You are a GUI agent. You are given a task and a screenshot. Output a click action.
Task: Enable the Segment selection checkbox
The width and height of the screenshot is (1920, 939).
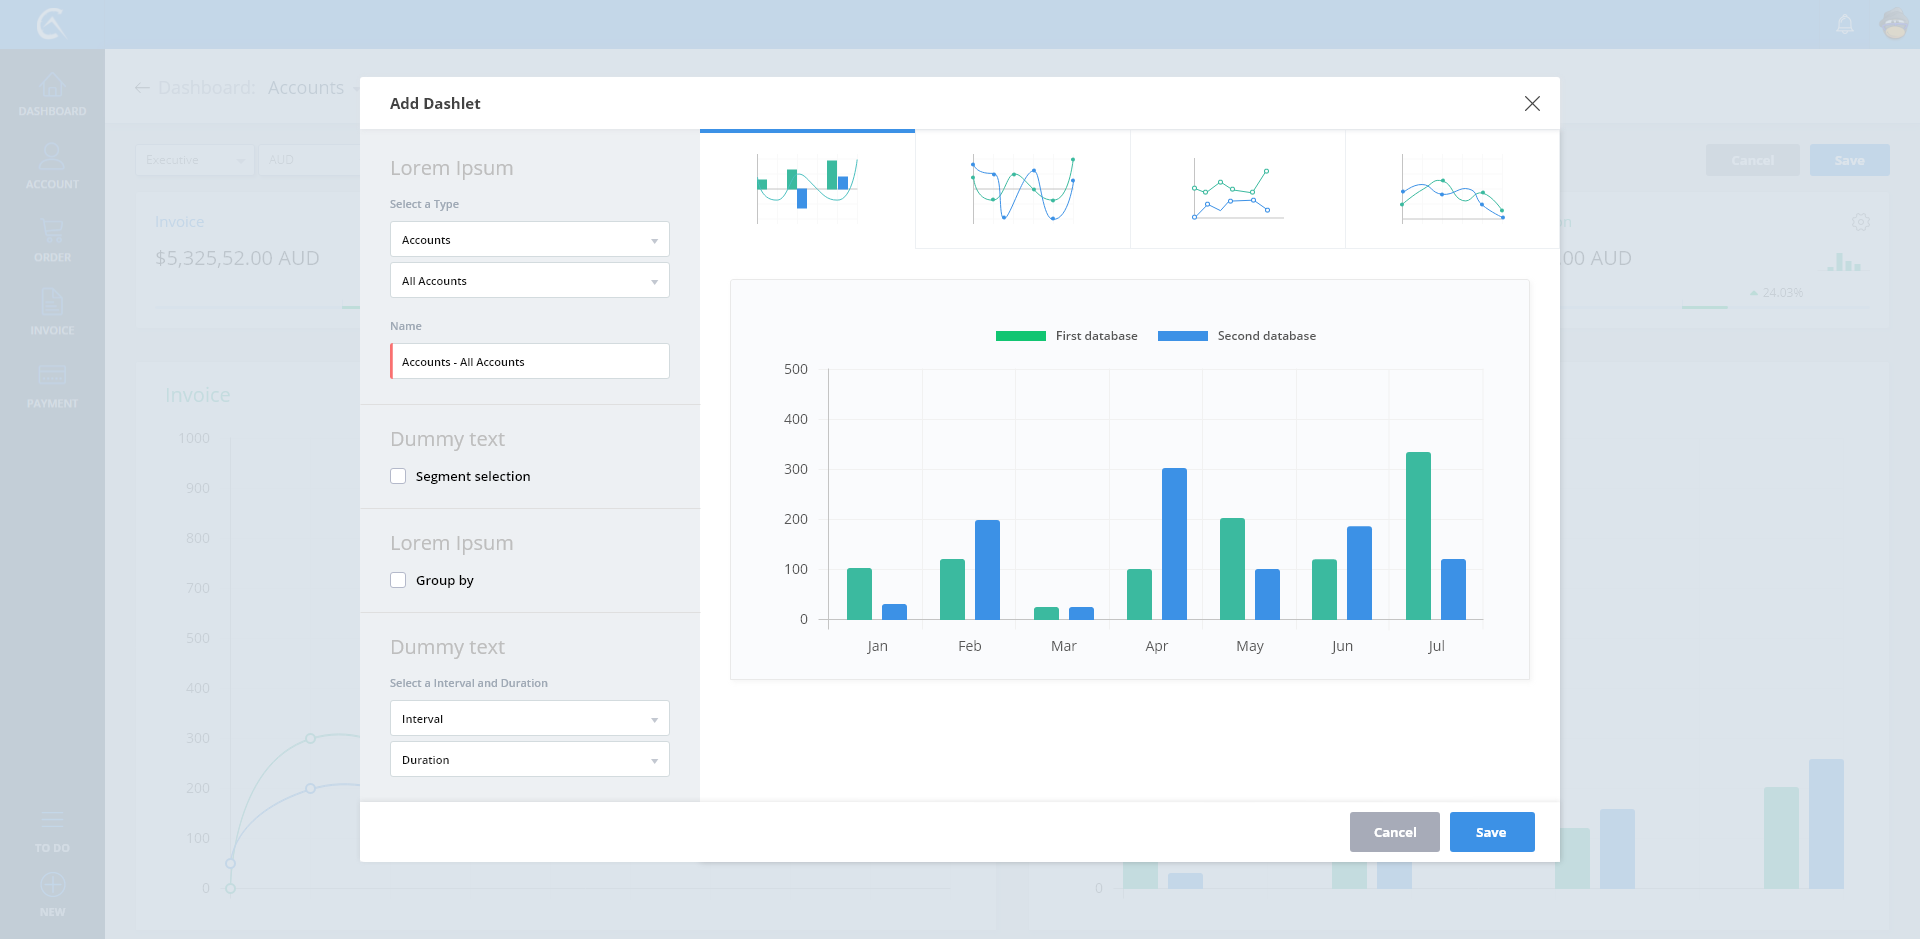click(x=398, y=477)
